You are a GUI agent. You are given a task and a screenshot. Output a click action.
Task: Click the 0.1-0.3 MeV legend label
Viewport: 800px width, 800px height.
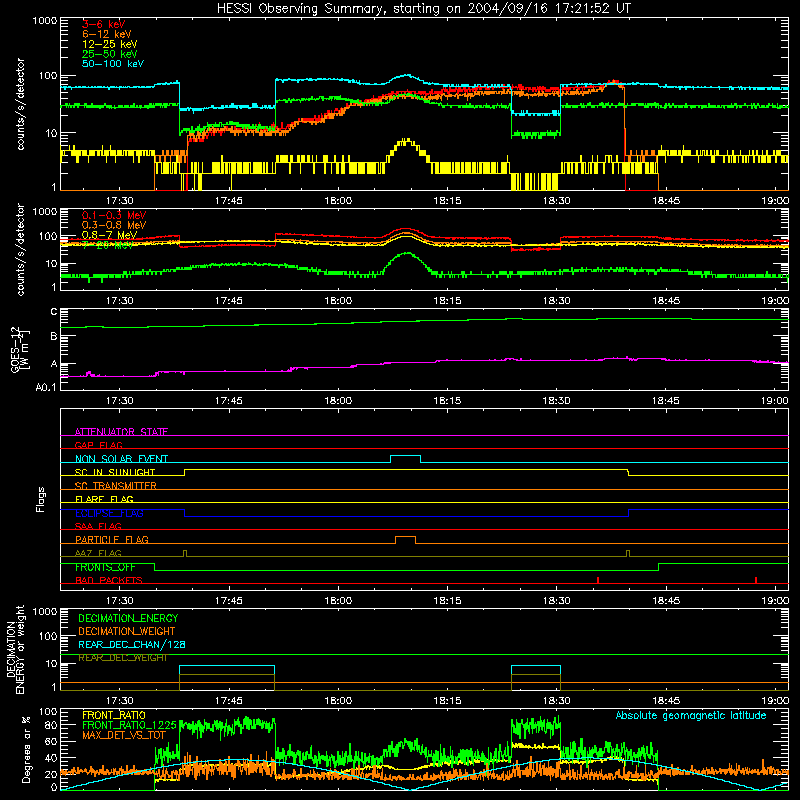coord(114,215)
